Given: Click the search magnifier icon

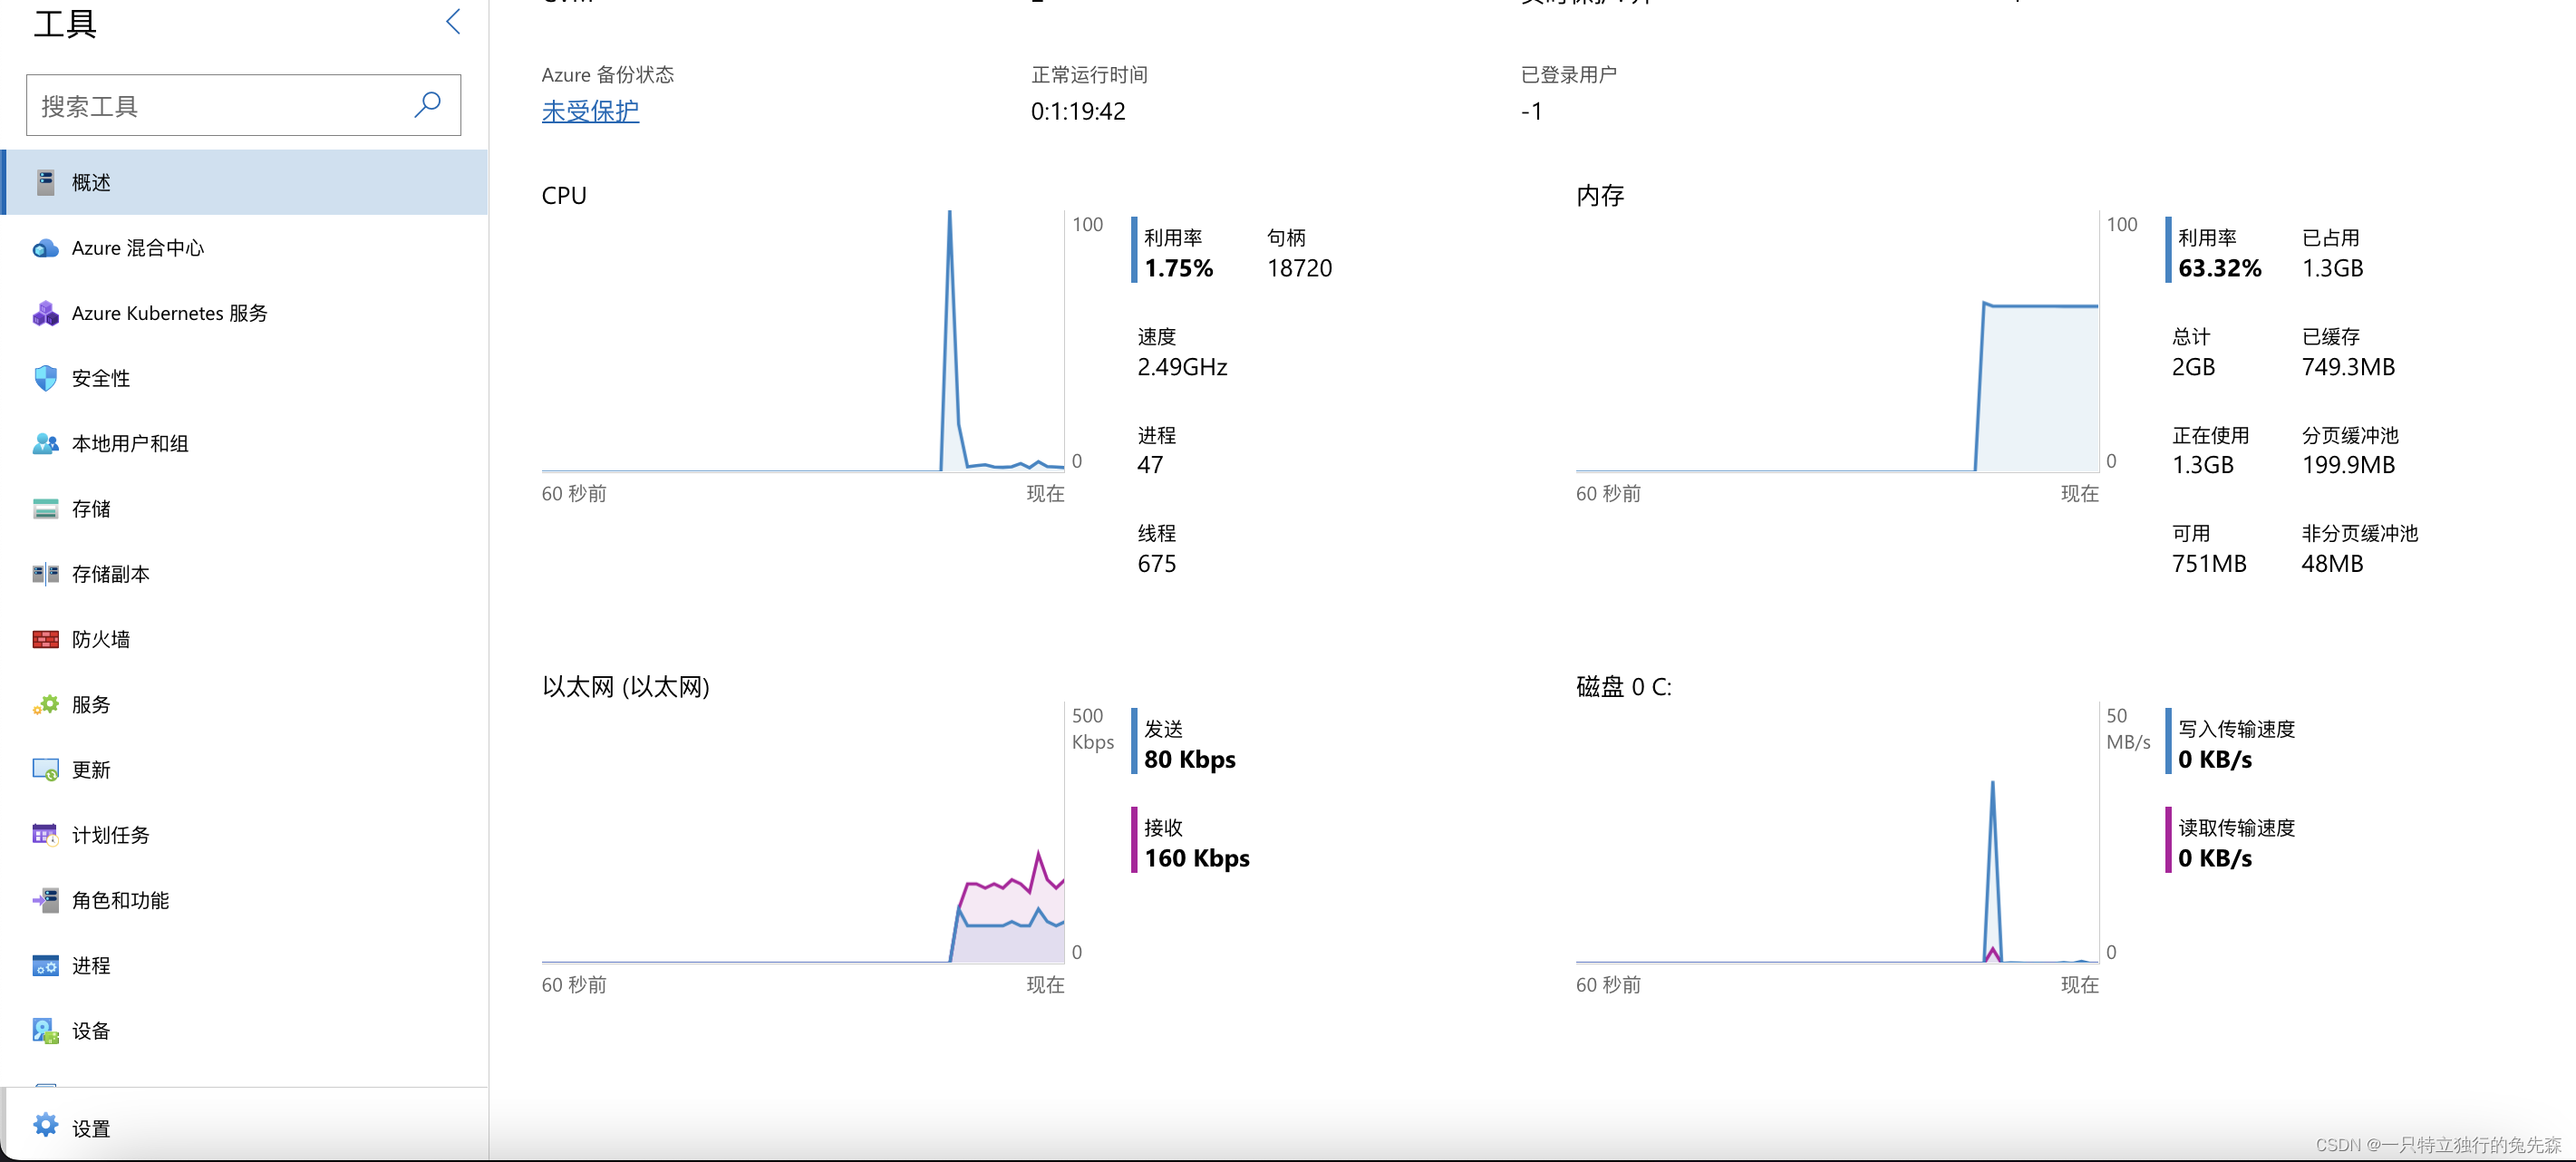Looking at the screenshot, I should pyautogui.click(x=428, y=104).
